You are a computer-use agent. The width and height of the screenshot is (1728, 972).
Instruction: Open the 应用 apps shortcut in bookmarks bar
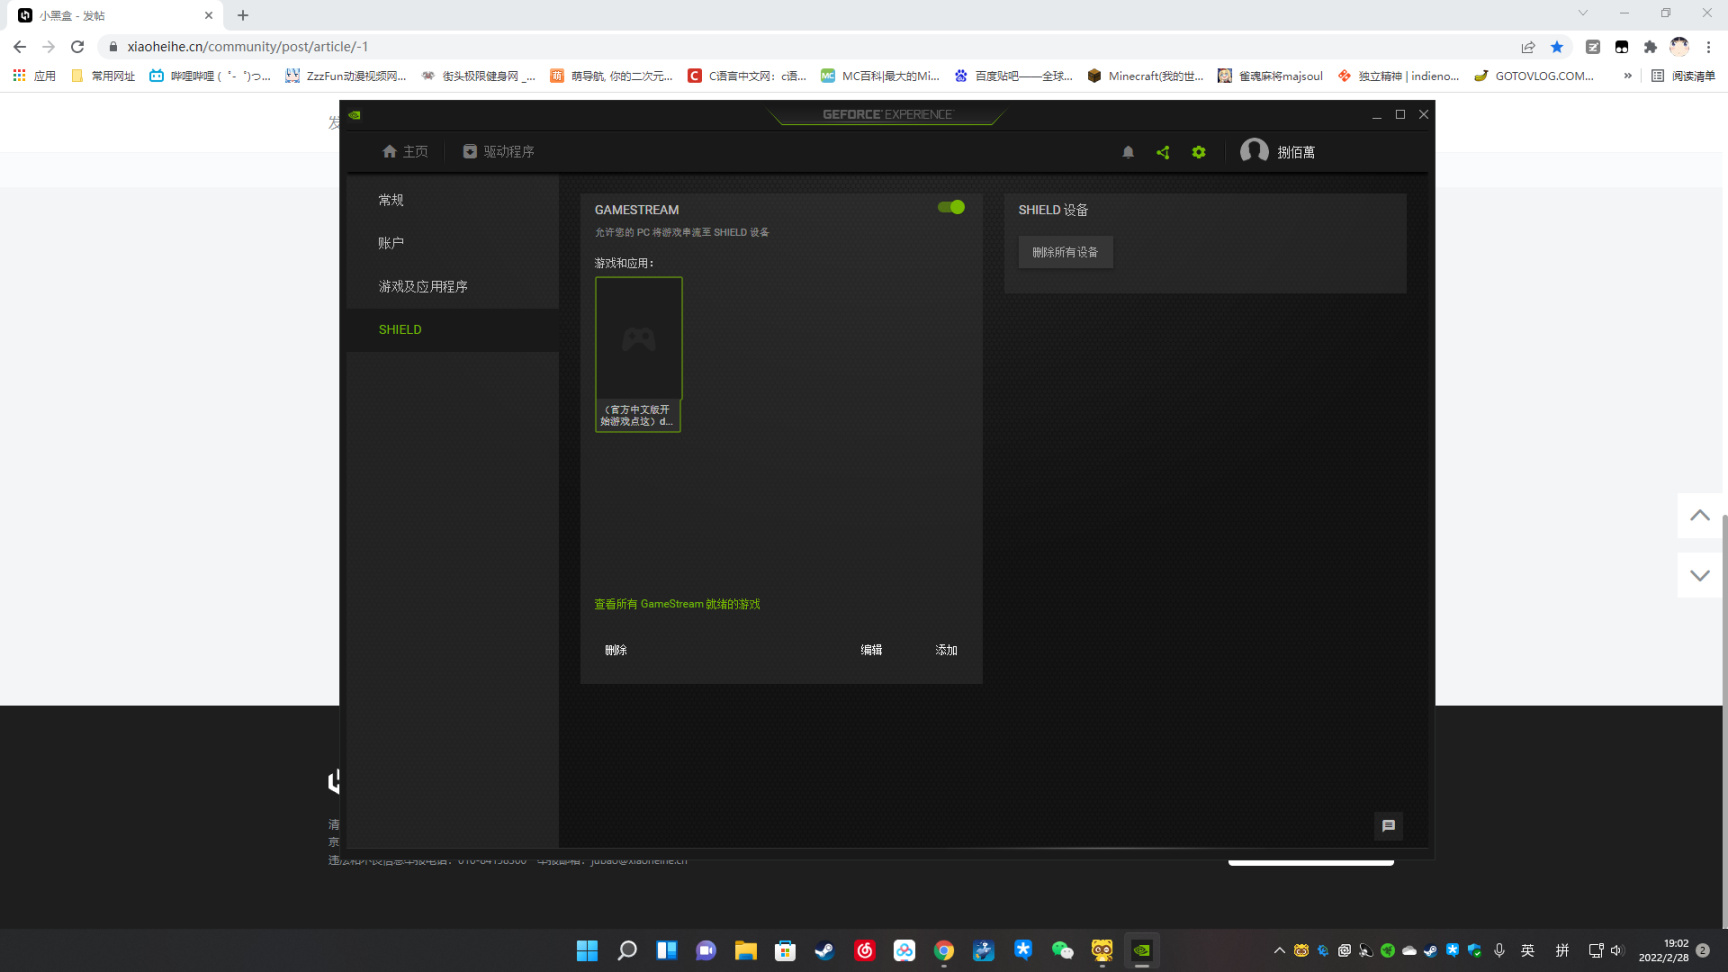point(34,76)
